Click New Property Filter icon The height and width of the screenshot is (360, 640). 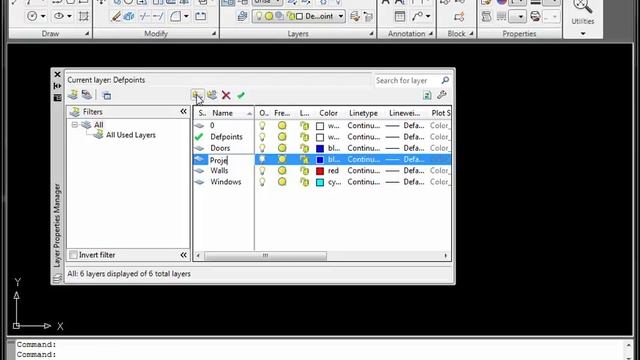pyautogui.click(x=73, y=95)
